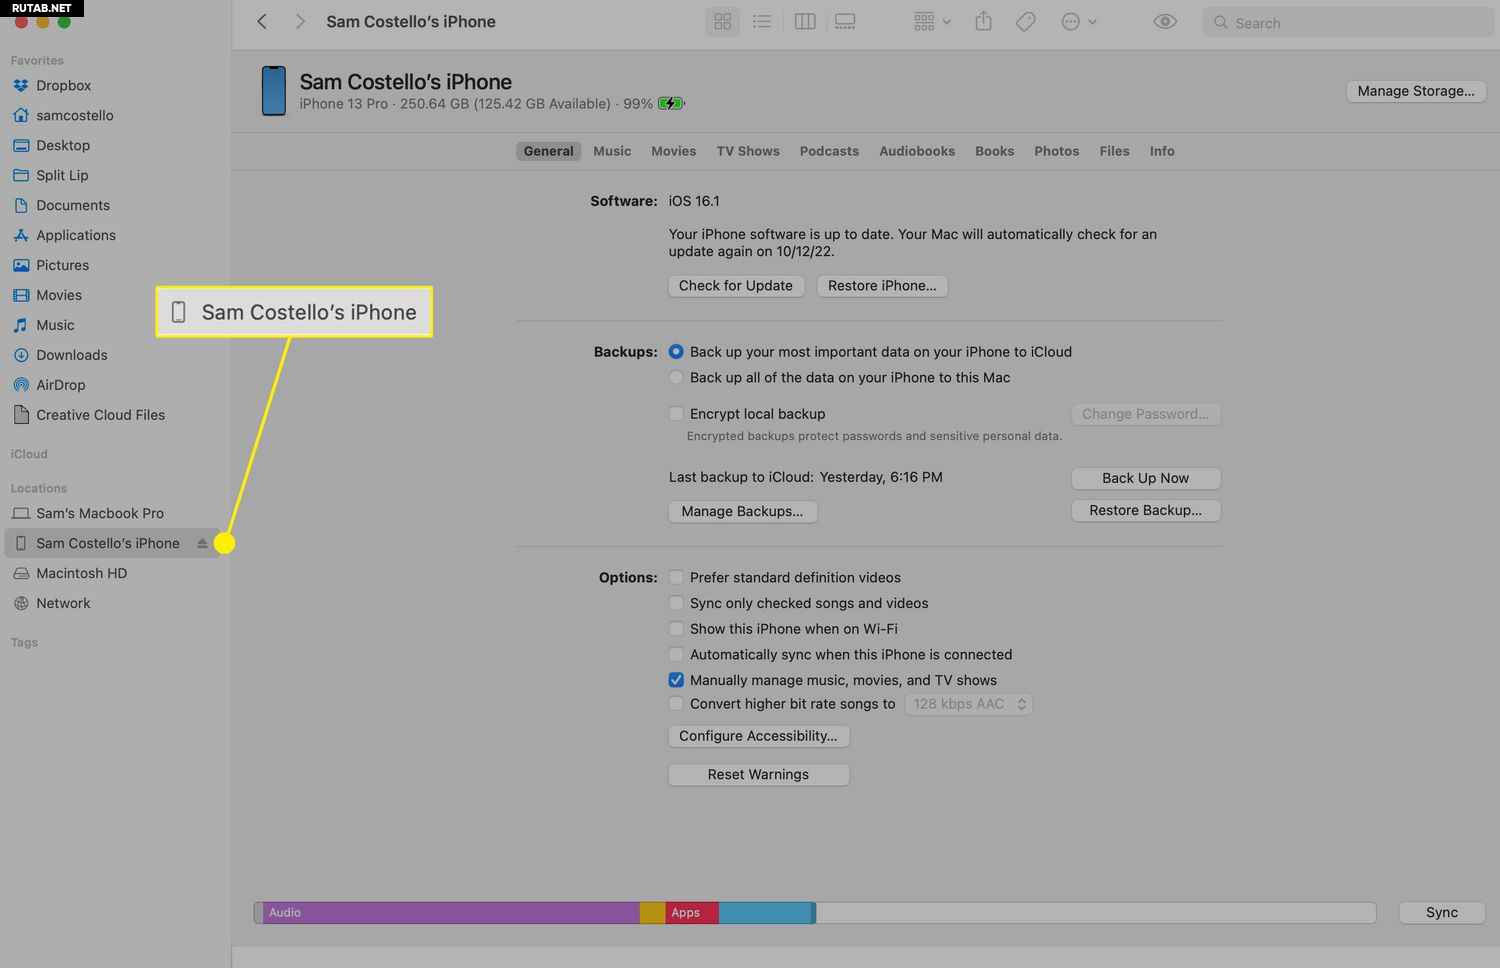Select back up to this Mac option
The height and width of the screenshot is (968, 1500).
click(676, 378)
